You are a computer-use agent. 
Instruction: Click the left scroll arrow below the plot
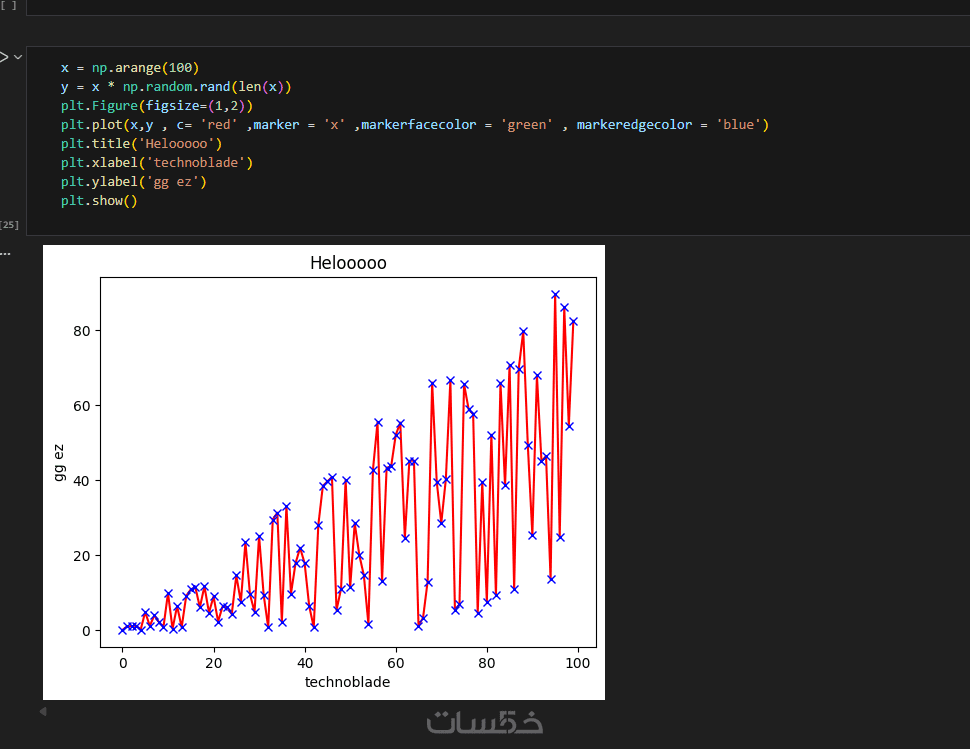[42, 711]
